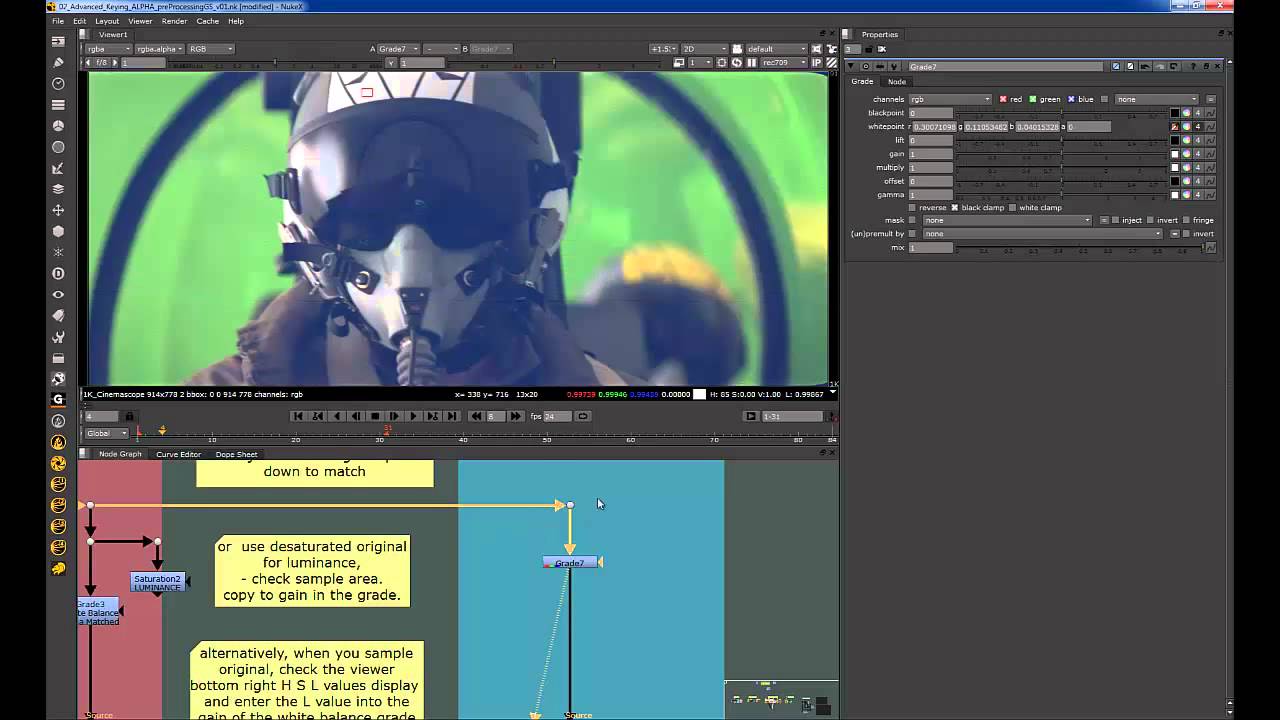Expand the viewer rgba layer dropdown
The height and width of the screenshot is (720, 1280).
108,49
